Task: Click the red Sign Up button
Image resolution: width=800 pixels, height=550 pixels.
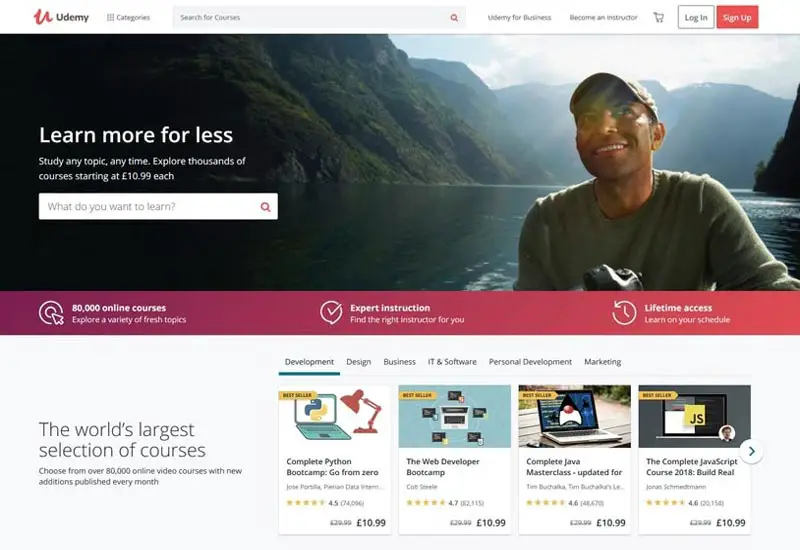Action: pyautogui.click(x=737, y=17)
